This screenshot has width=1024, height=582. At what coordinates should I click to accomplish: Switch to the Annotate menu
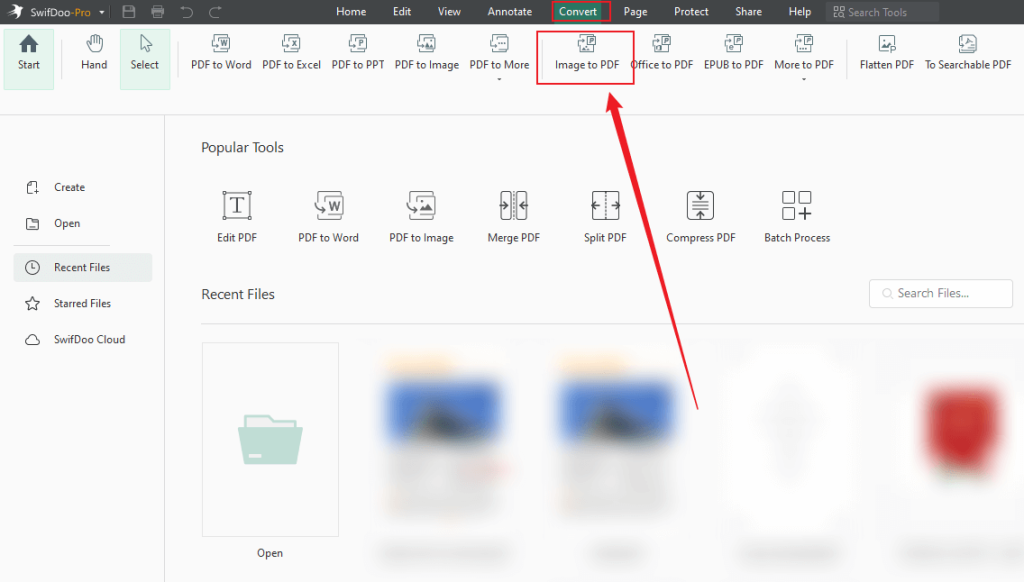[x=509, y=11]
